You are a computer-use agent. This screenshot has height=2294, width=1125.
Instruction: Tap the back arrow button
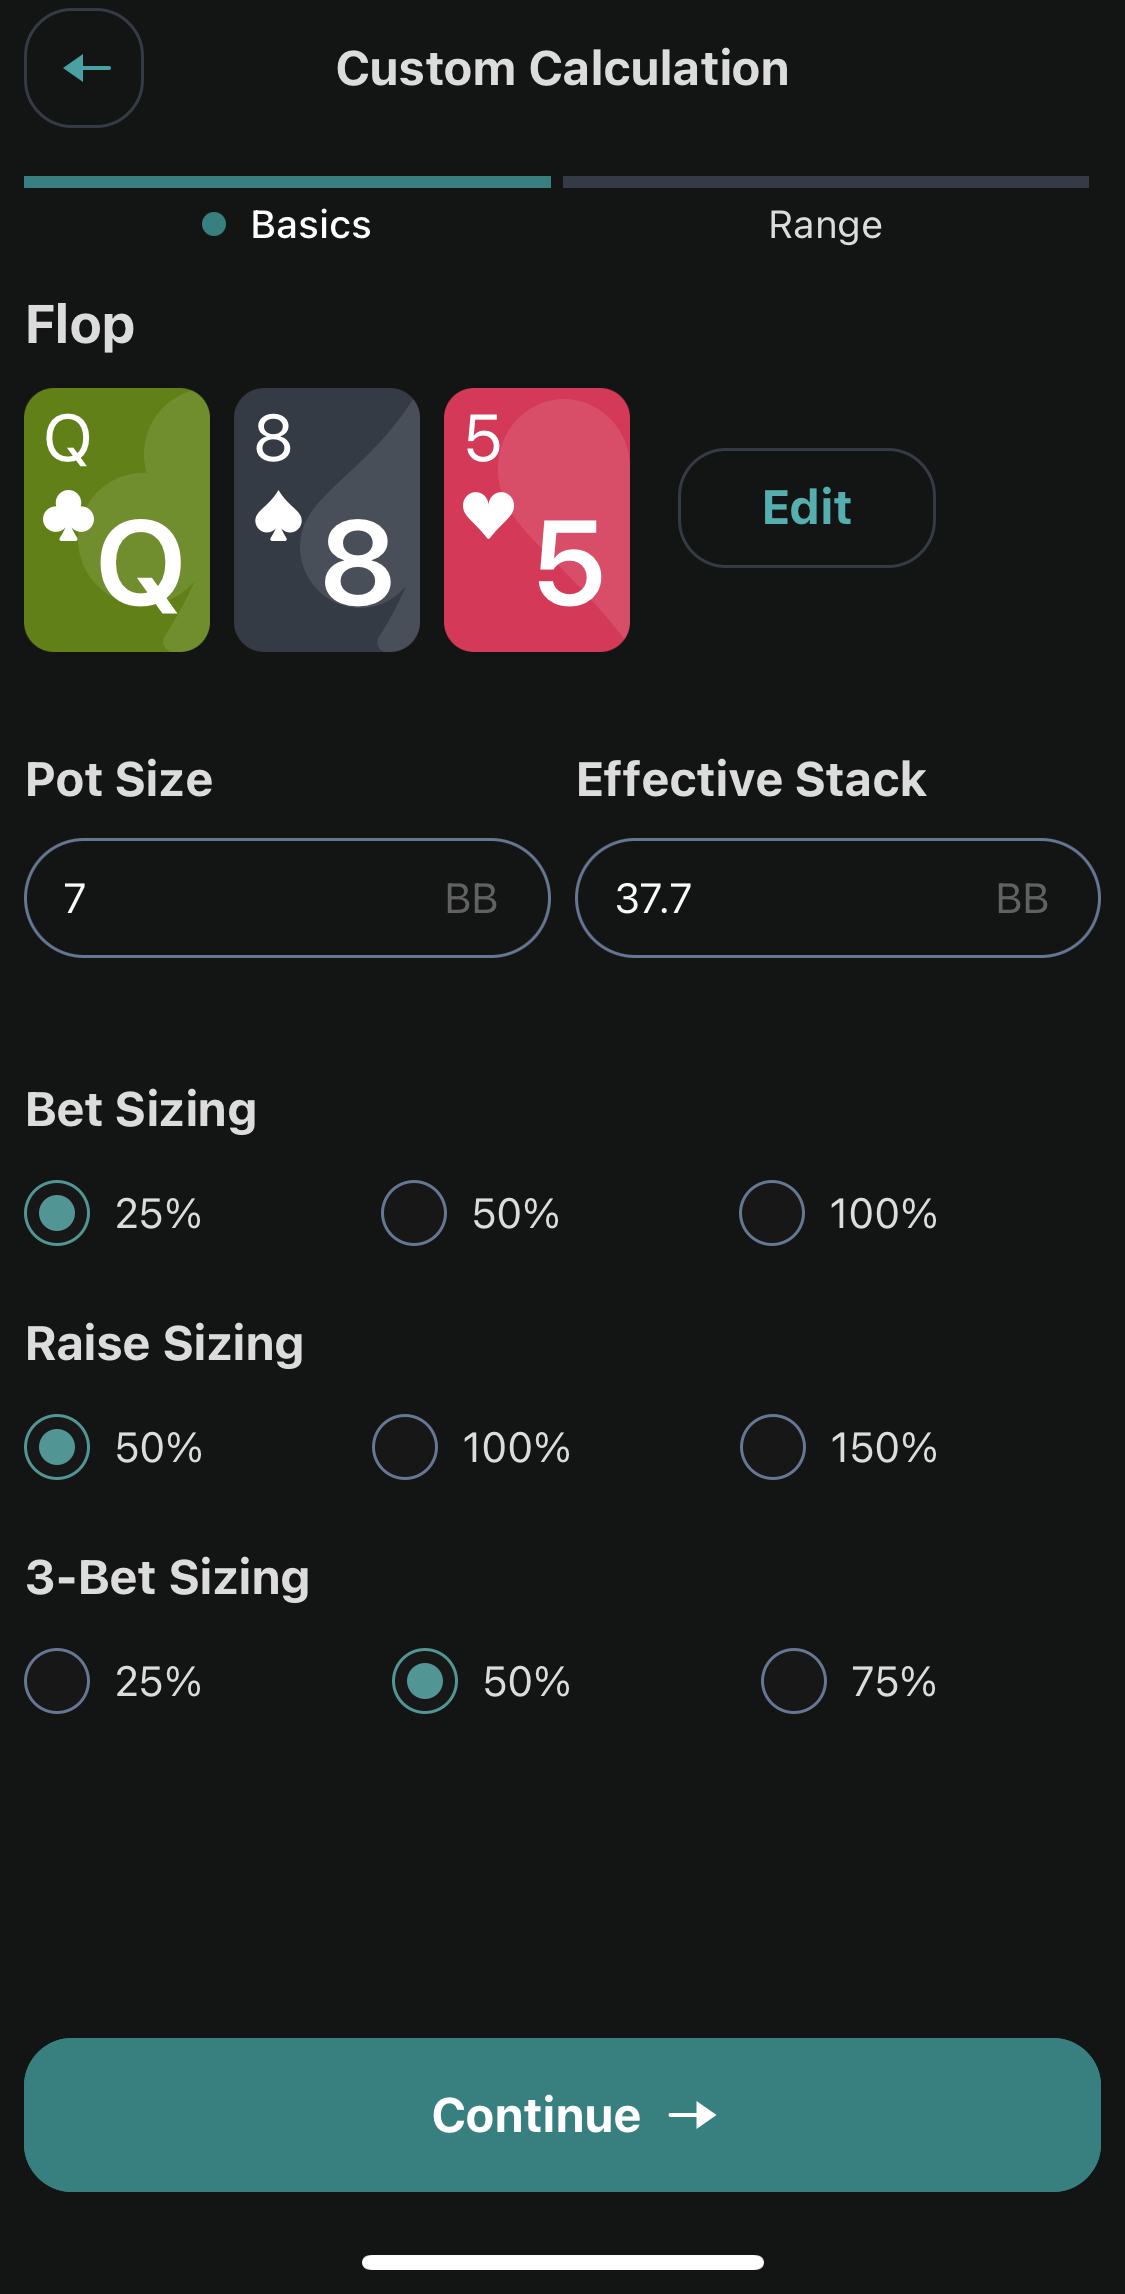(x=84, y=68)
